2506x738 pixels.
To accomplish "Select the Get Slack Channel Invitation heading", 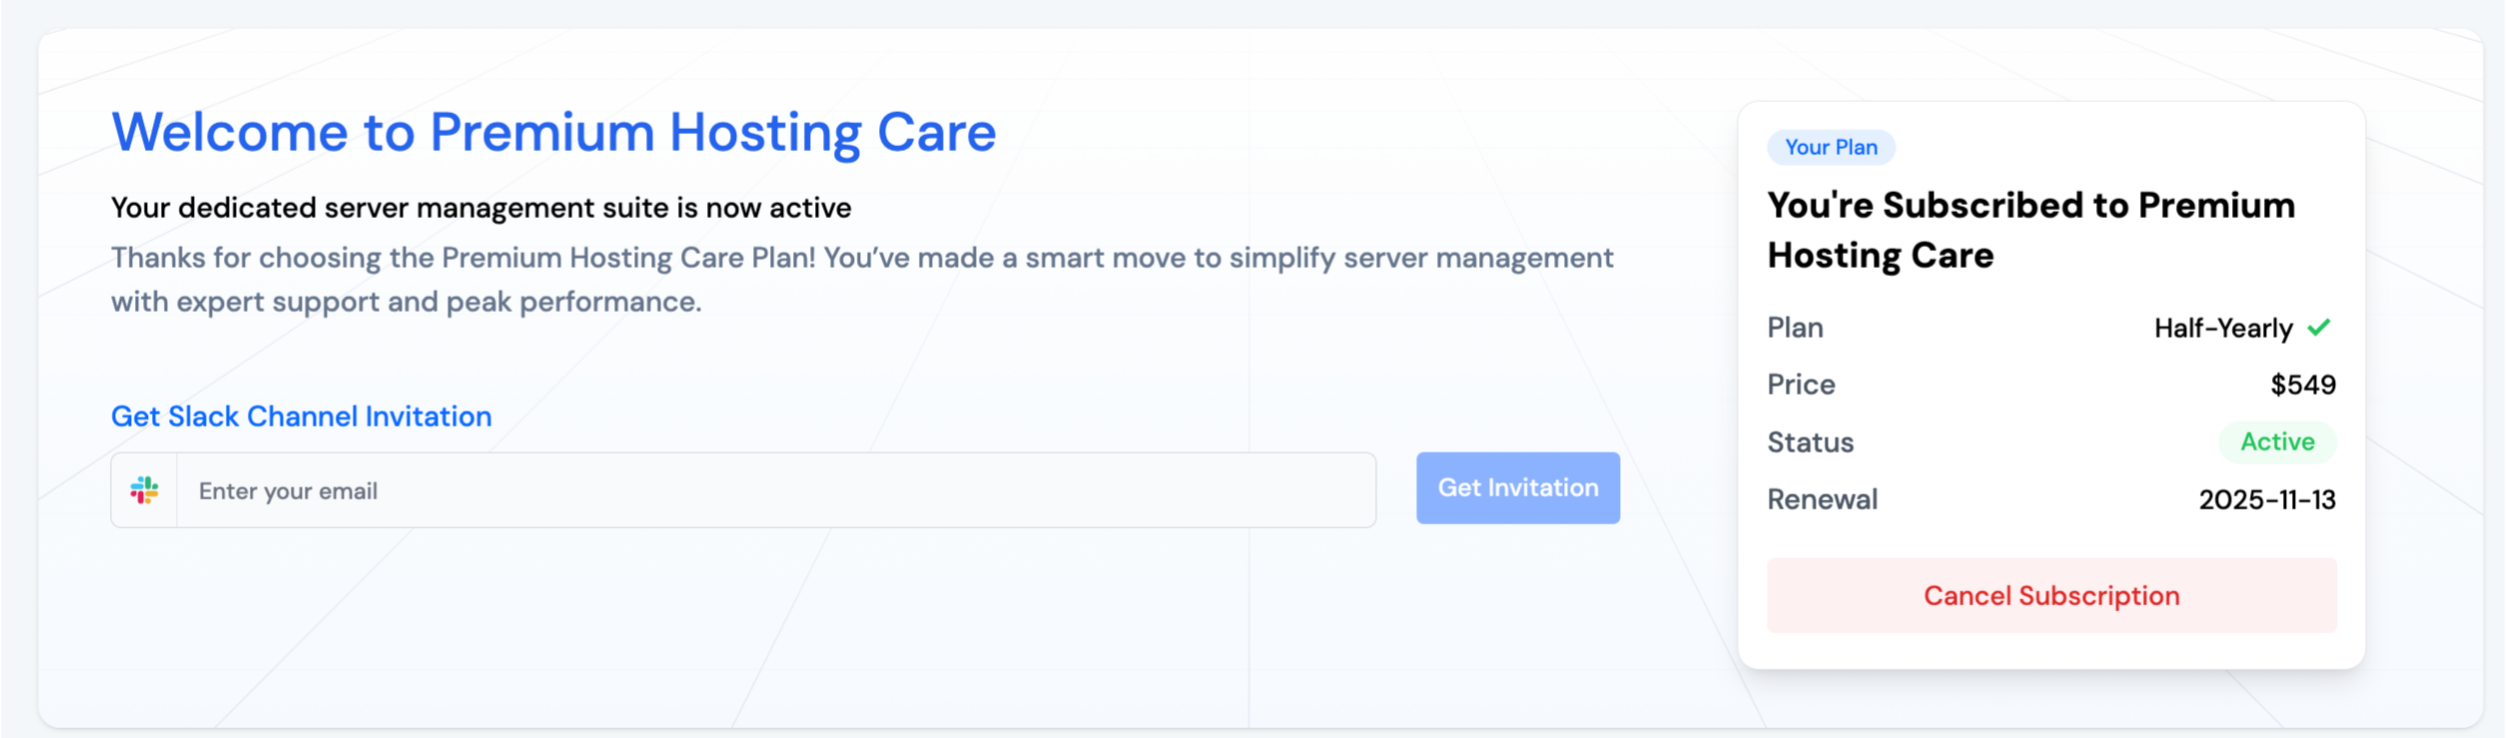I will pyautogui.click(x=301, y=416).
